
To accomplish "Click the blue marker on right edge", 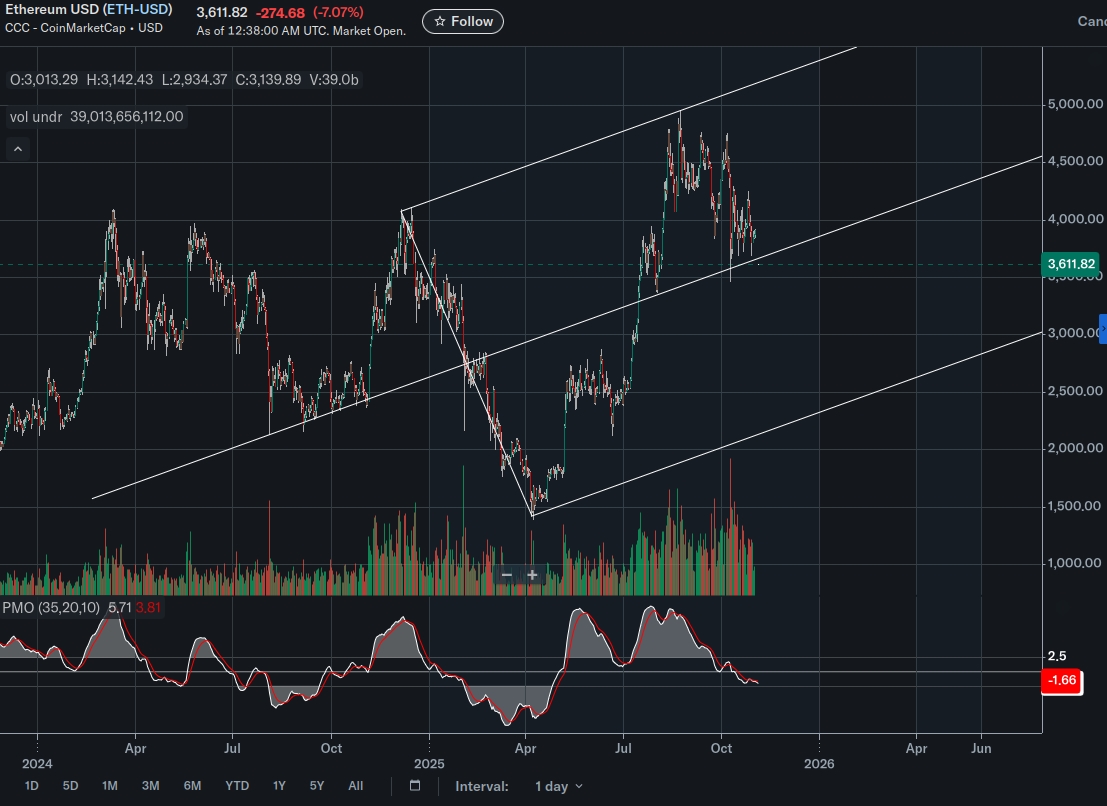I will (x=1103, y=328).
